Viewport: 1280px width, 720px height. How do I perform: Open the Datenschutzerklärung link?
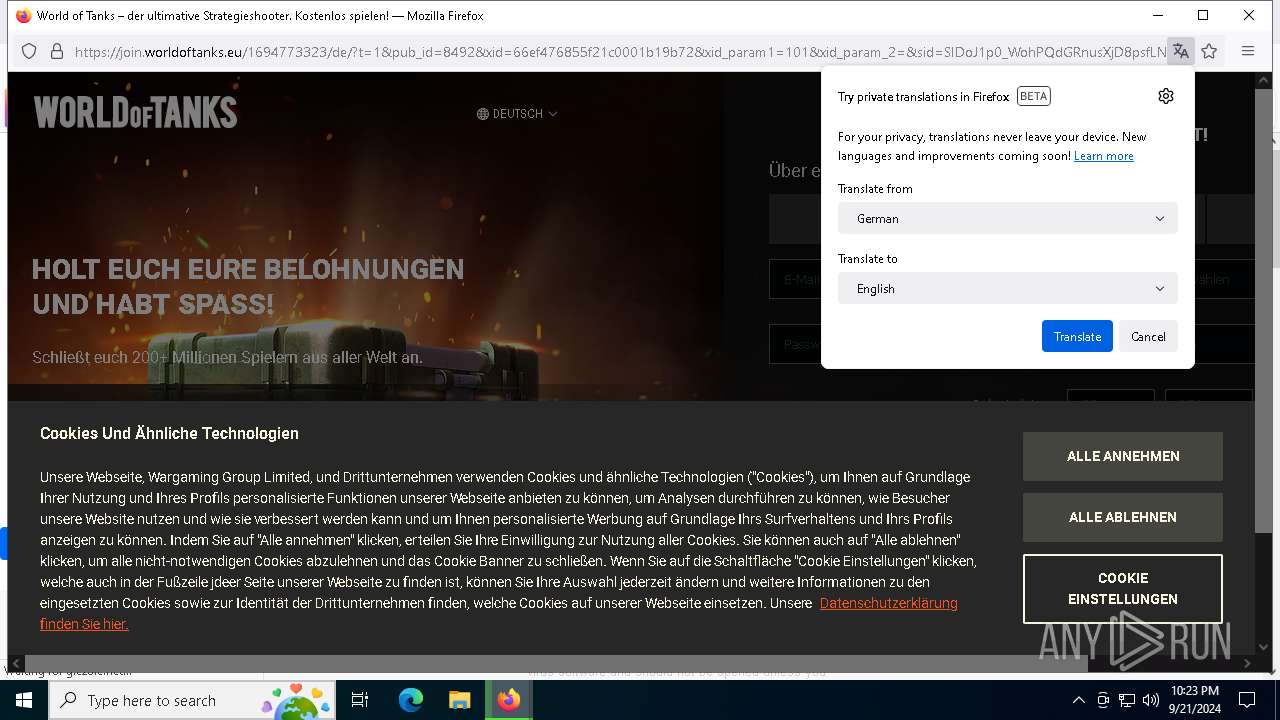(x=889, y=603)
